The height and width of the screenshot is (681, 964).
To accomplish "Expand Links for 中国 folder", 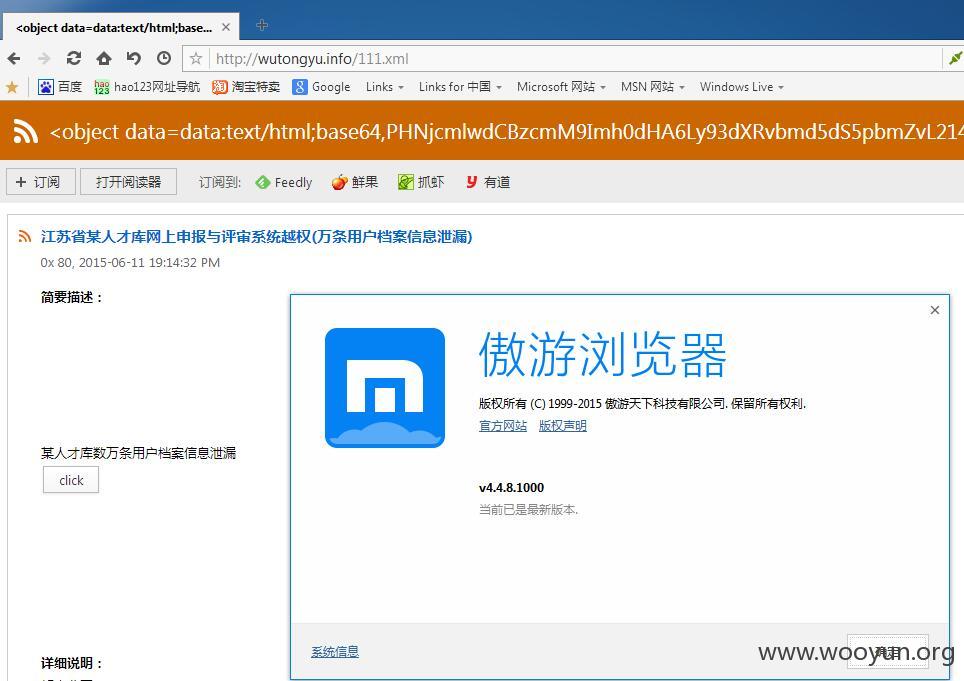I will (460, 87).
